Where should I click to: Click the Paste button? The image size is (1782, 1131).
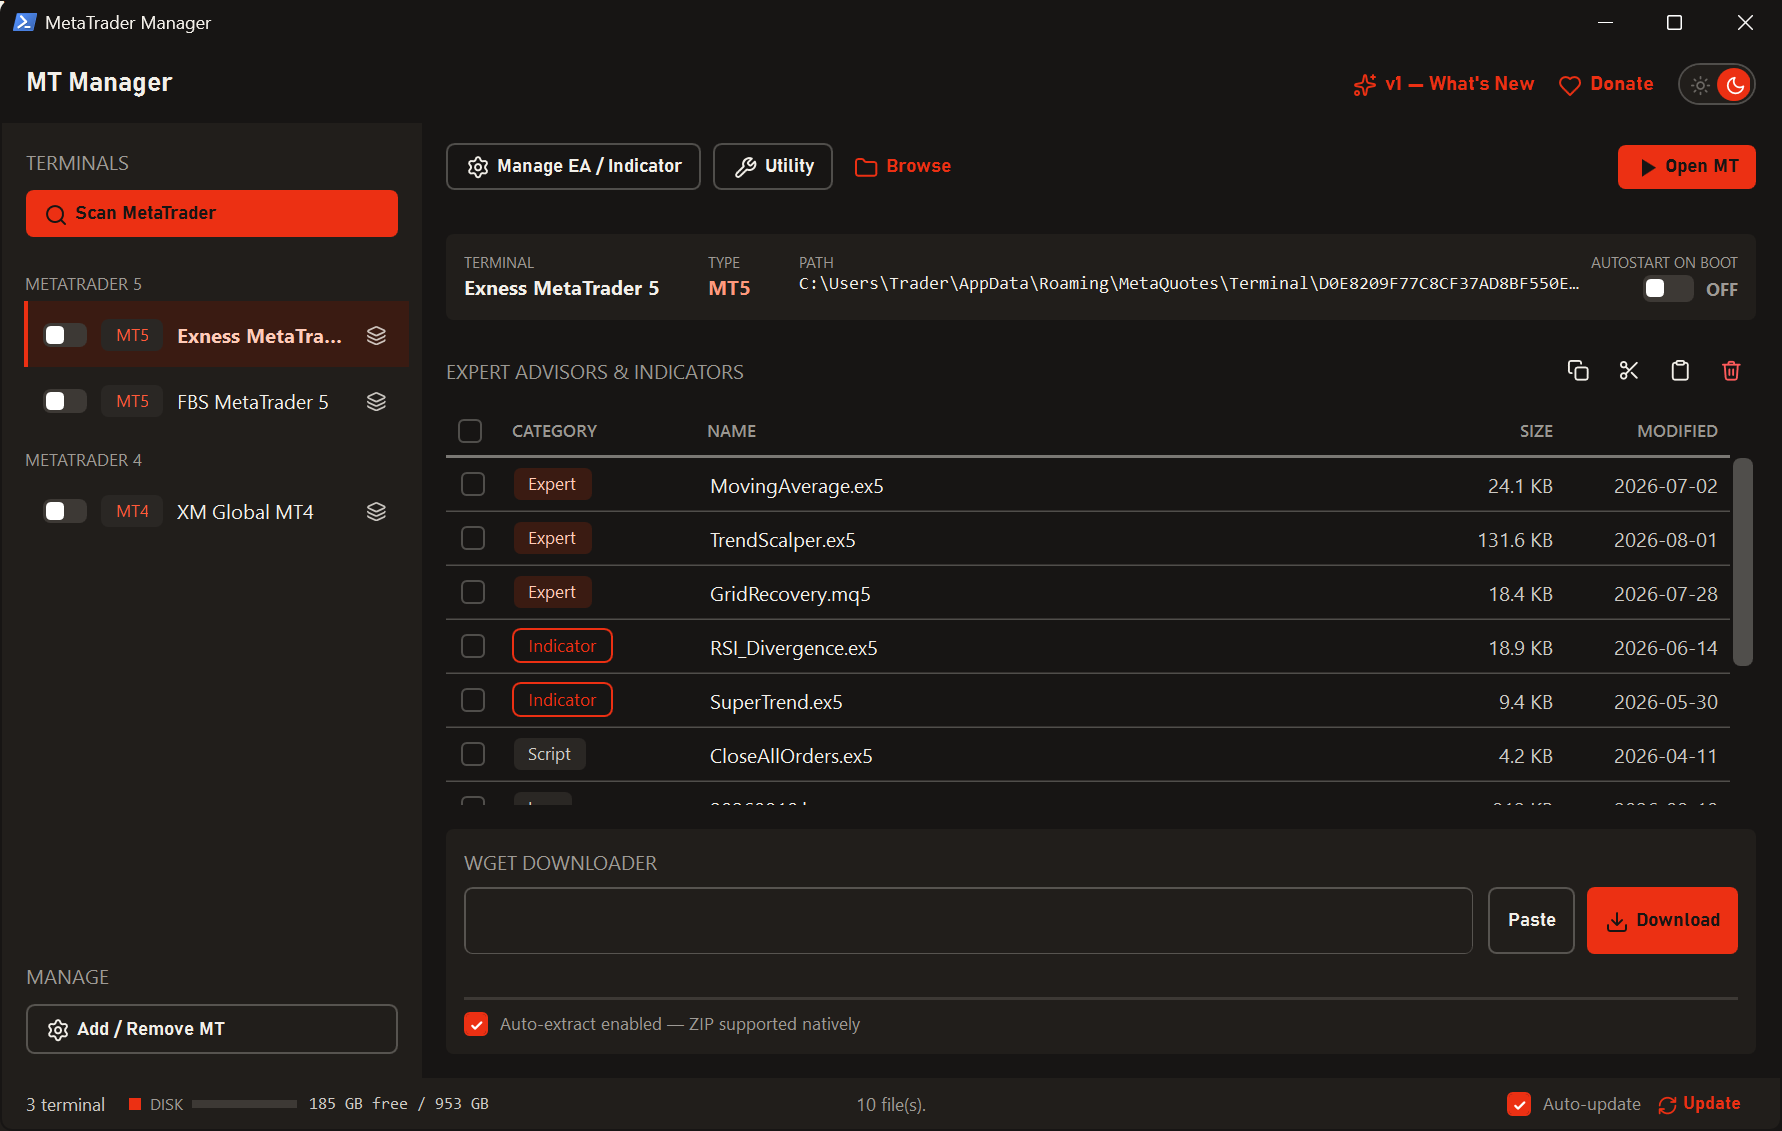pos(1531,920)
